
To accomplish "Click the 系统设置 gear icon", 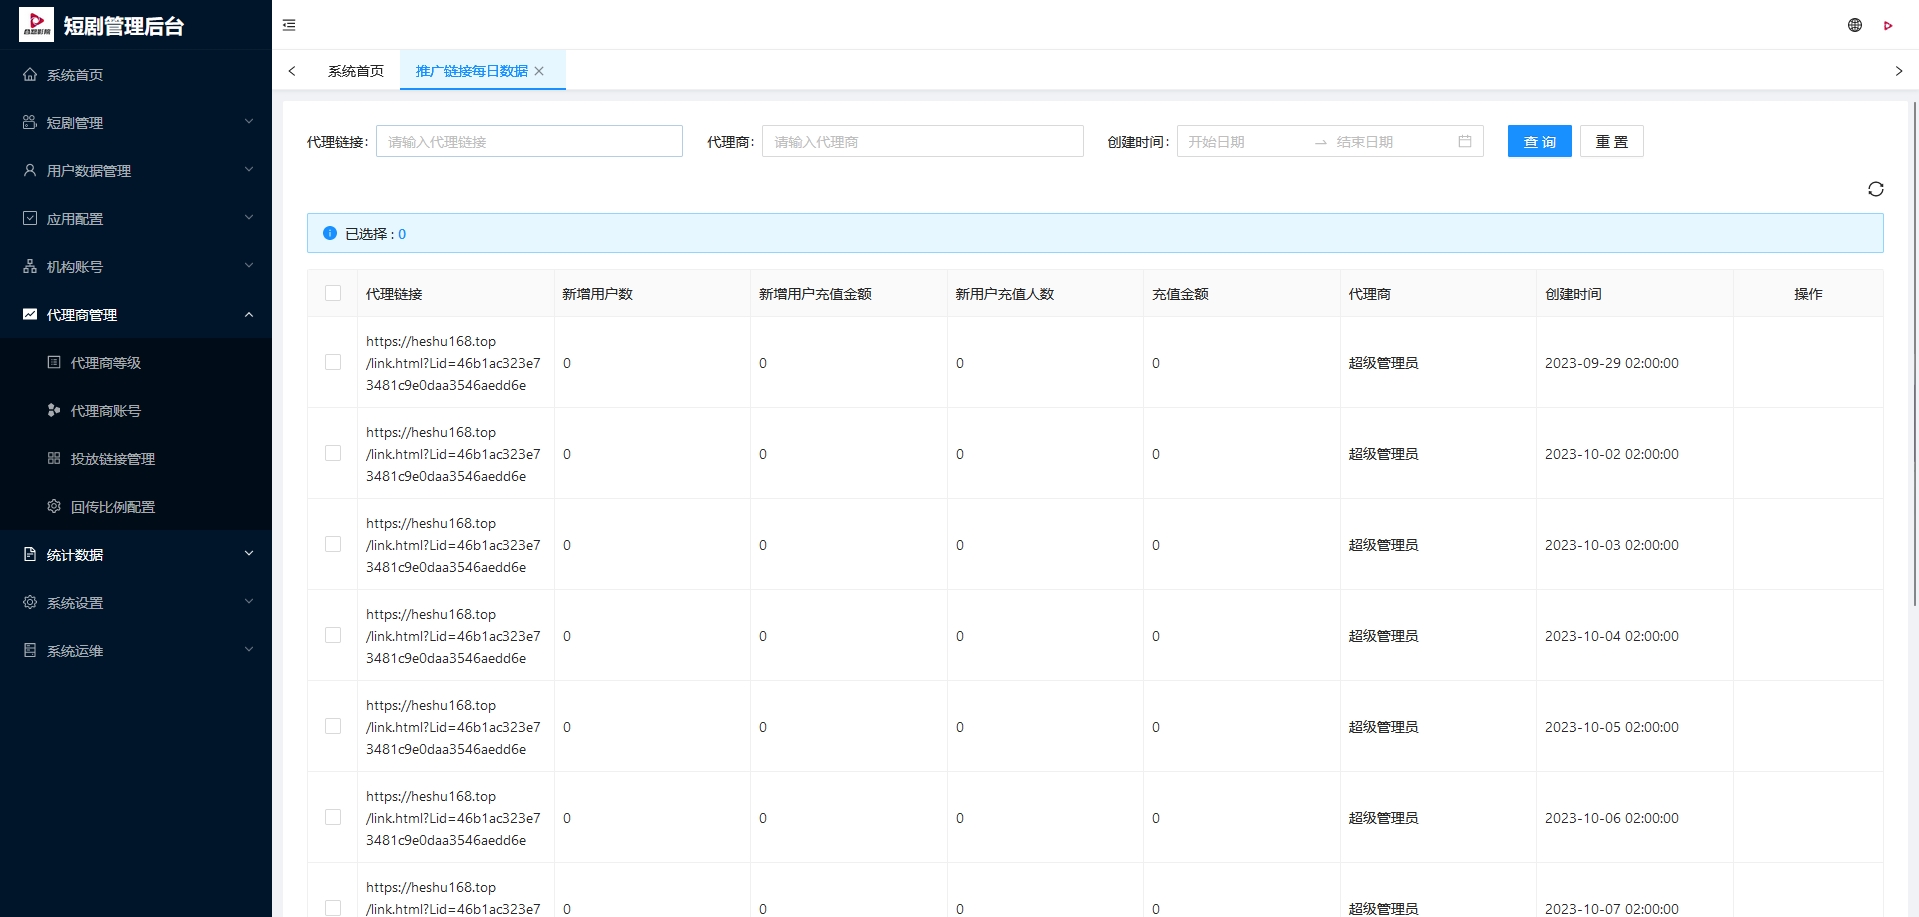I will point(30,602).
